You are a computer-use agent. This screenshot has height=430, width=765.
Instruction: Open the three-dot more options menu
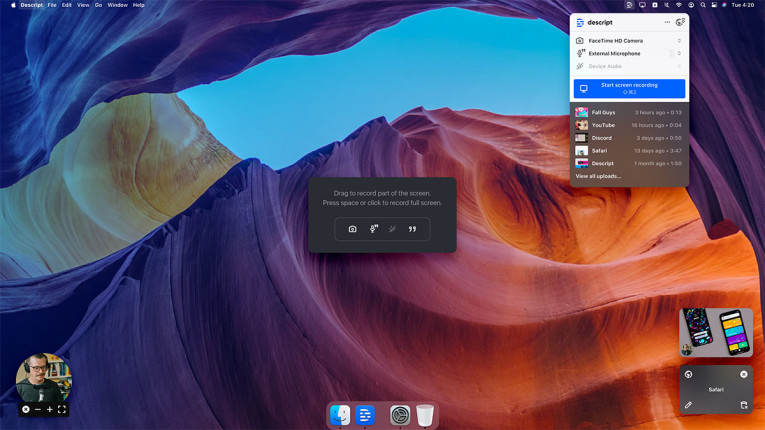coord(667,22)
